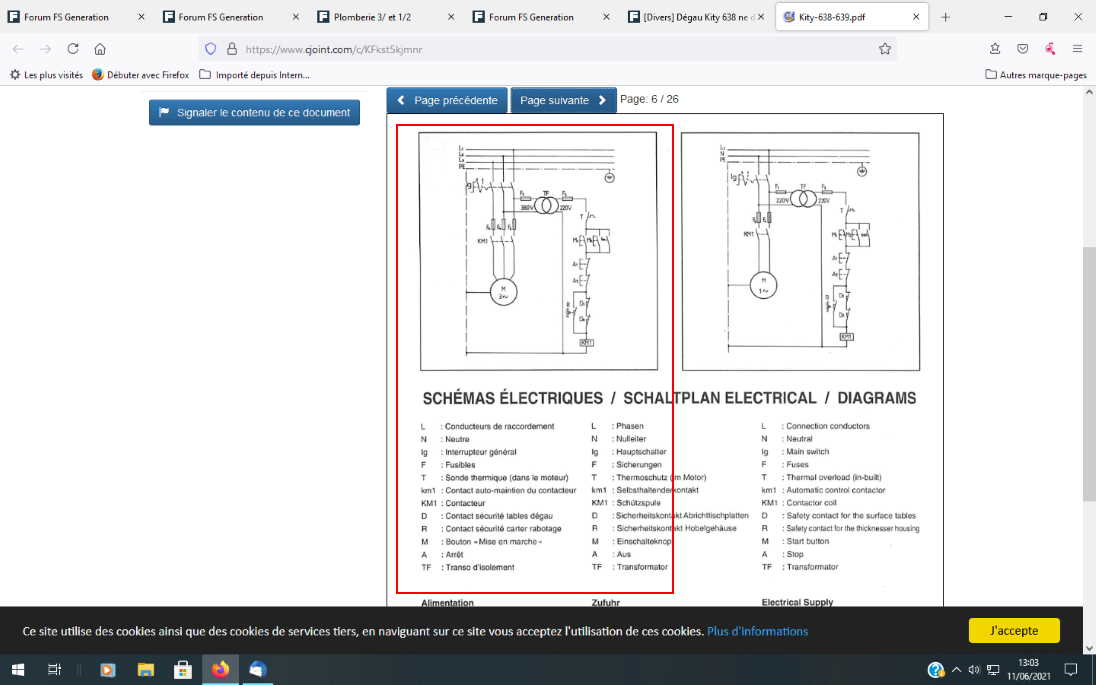
Task: Open a new browser tab
Action: 945,17
